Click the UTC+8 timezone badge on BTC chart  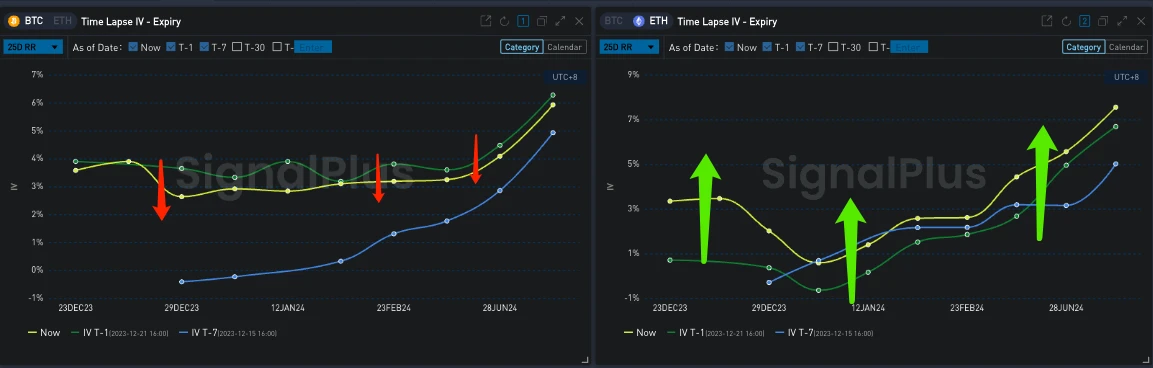tap(565, 77)
